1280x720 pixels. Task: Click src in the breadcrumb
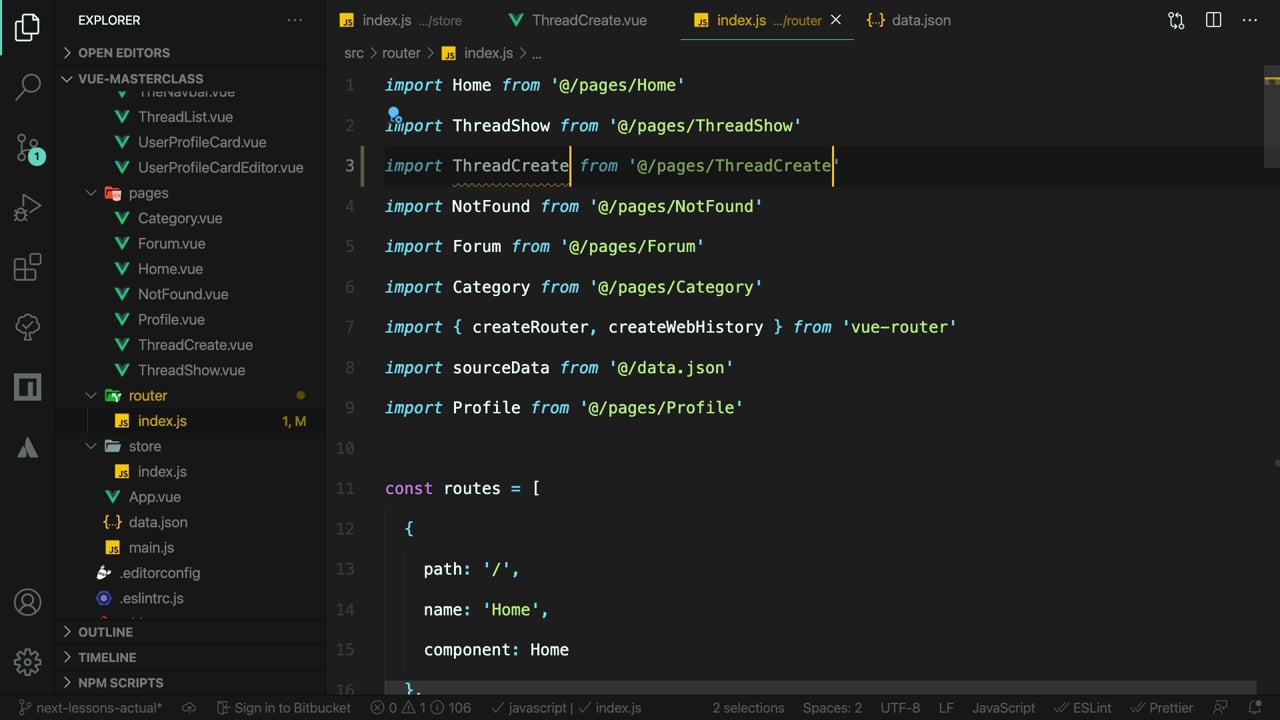tap(354, 53)
